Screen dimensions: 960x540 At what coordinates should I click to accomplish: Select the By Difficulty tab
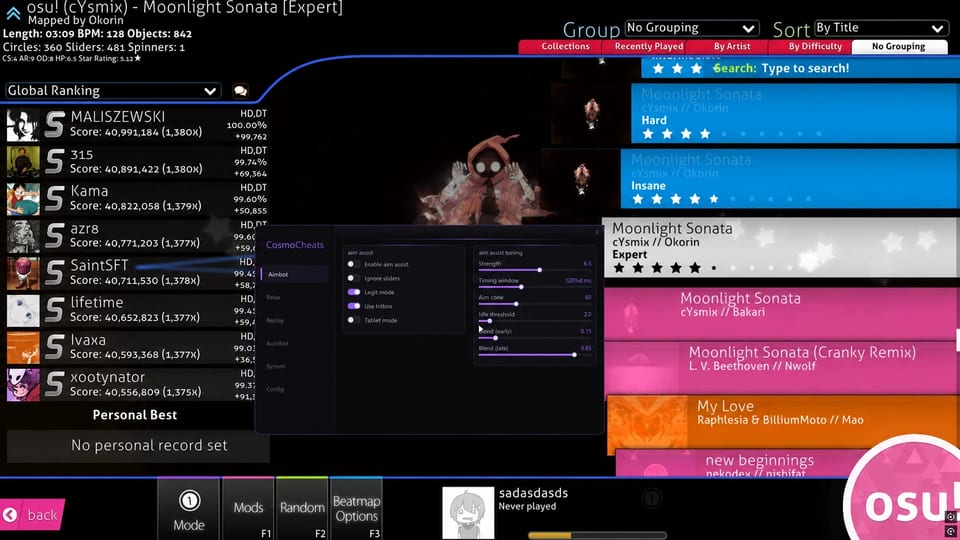pos(815,47)
